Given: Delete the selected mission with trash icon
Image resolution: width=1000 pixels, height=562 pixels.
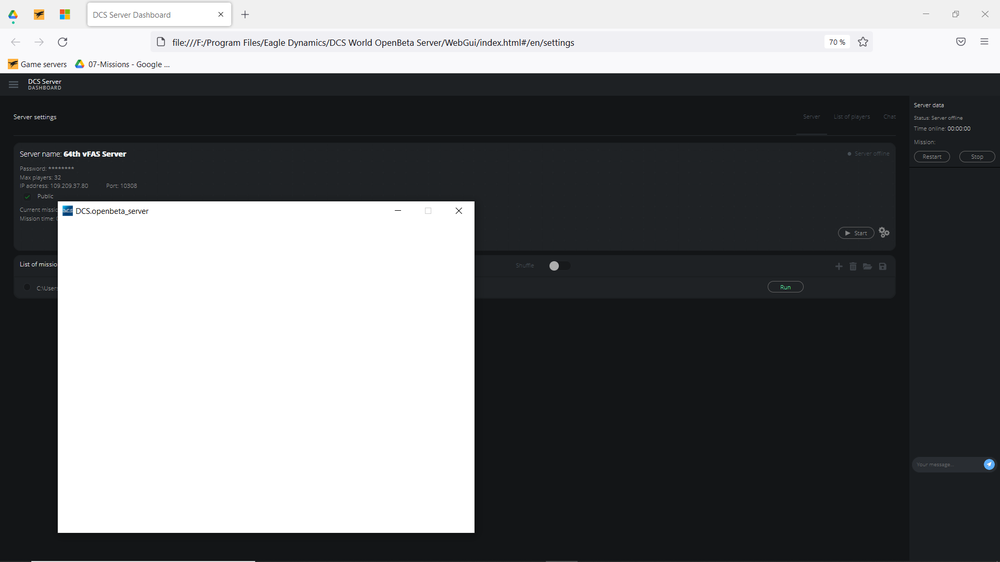Looking at the screenshot, I should [x=853, y=266].
